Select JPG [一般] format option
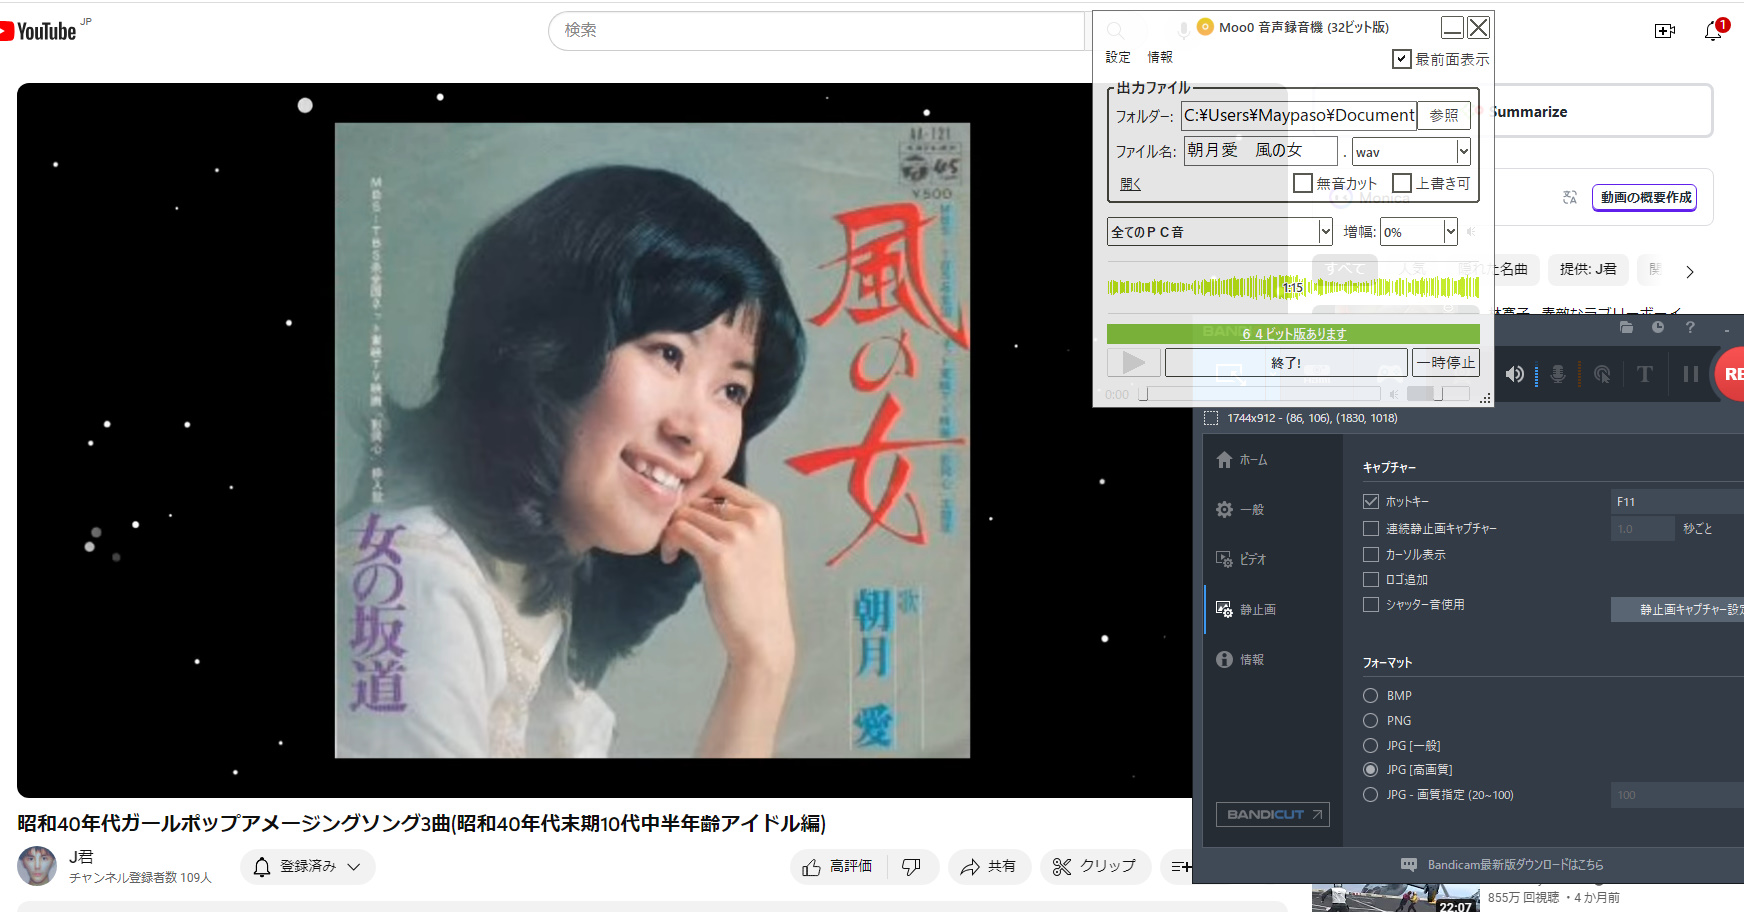The width and height of the screenshot is (1744, 912). [1370, 745]
